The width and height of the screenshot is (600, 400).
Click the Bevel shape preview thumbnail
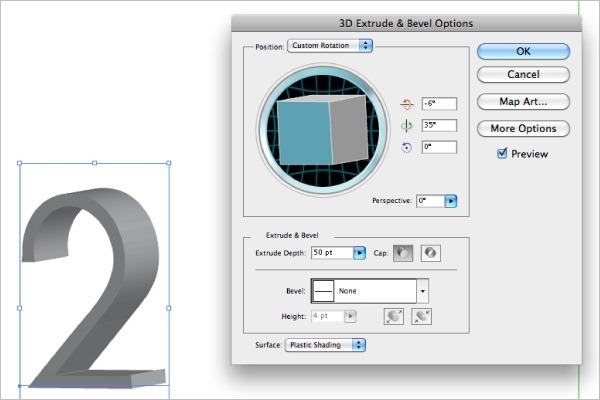click(x=323, y=291)
